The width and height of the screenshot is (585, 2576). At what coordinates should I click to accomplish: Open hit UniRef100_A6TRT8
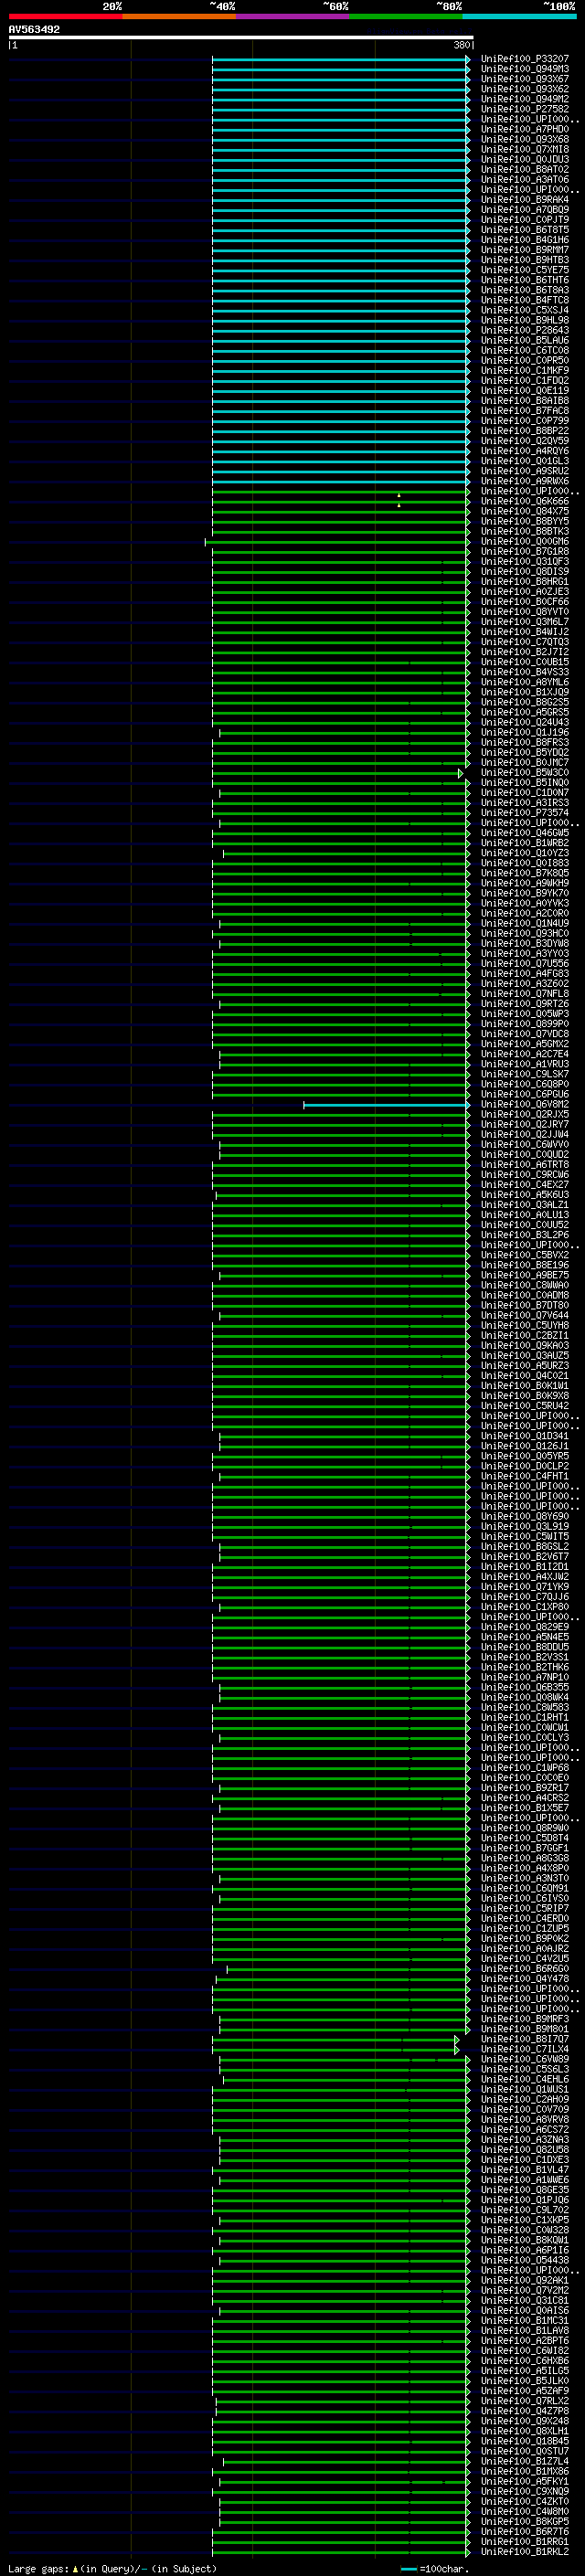[x=525, y=1164]
